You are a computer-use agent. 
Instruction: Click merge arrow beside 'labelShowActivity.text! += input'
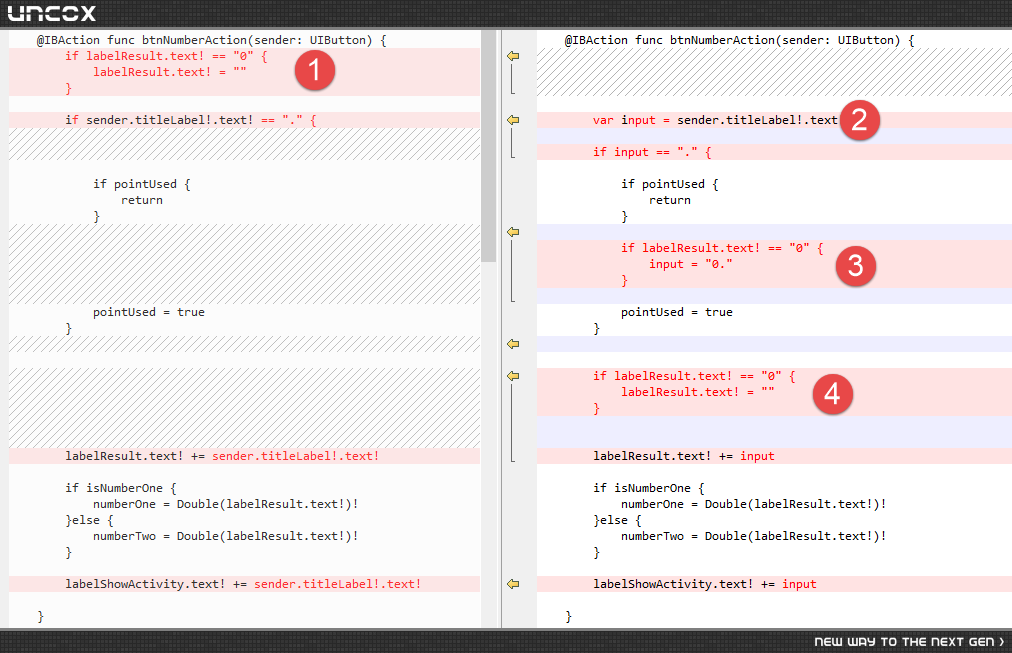(513, 584)
